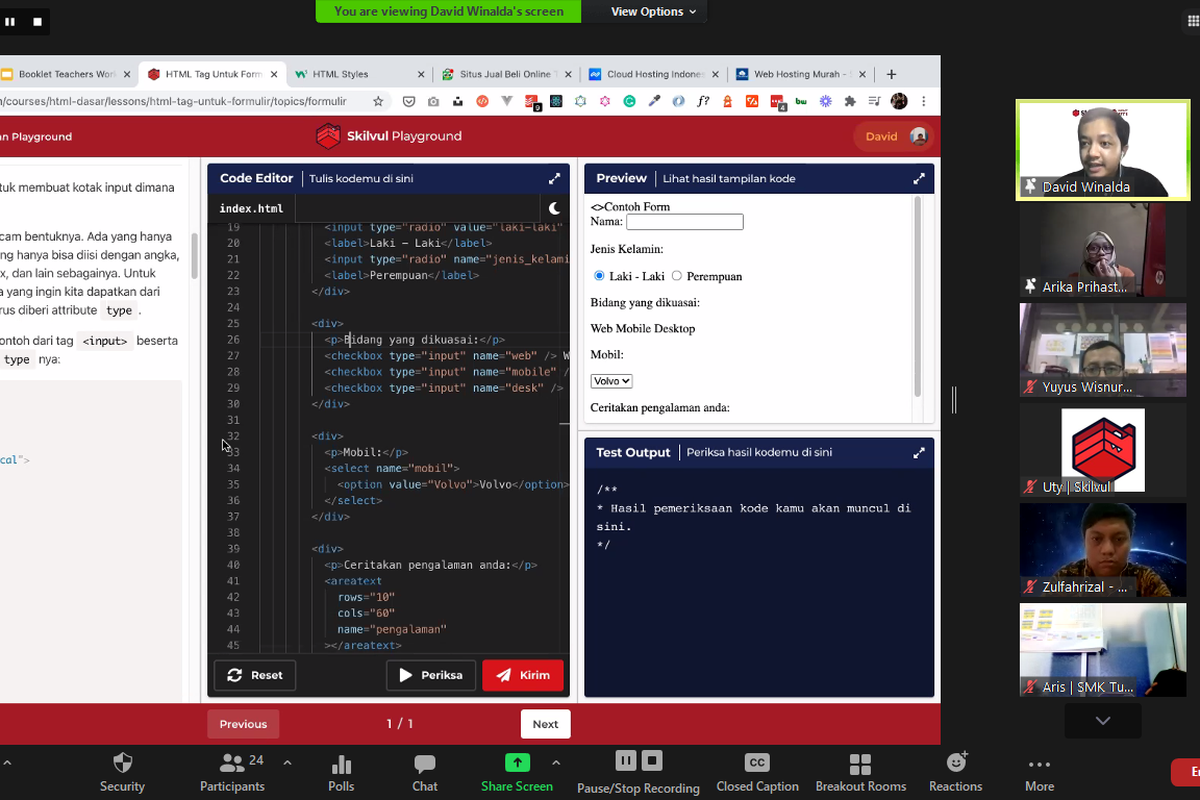Open the Volvo select dropdown
Image resolution: width=1200 pixels, height=800 pixels.
point(611,381)
